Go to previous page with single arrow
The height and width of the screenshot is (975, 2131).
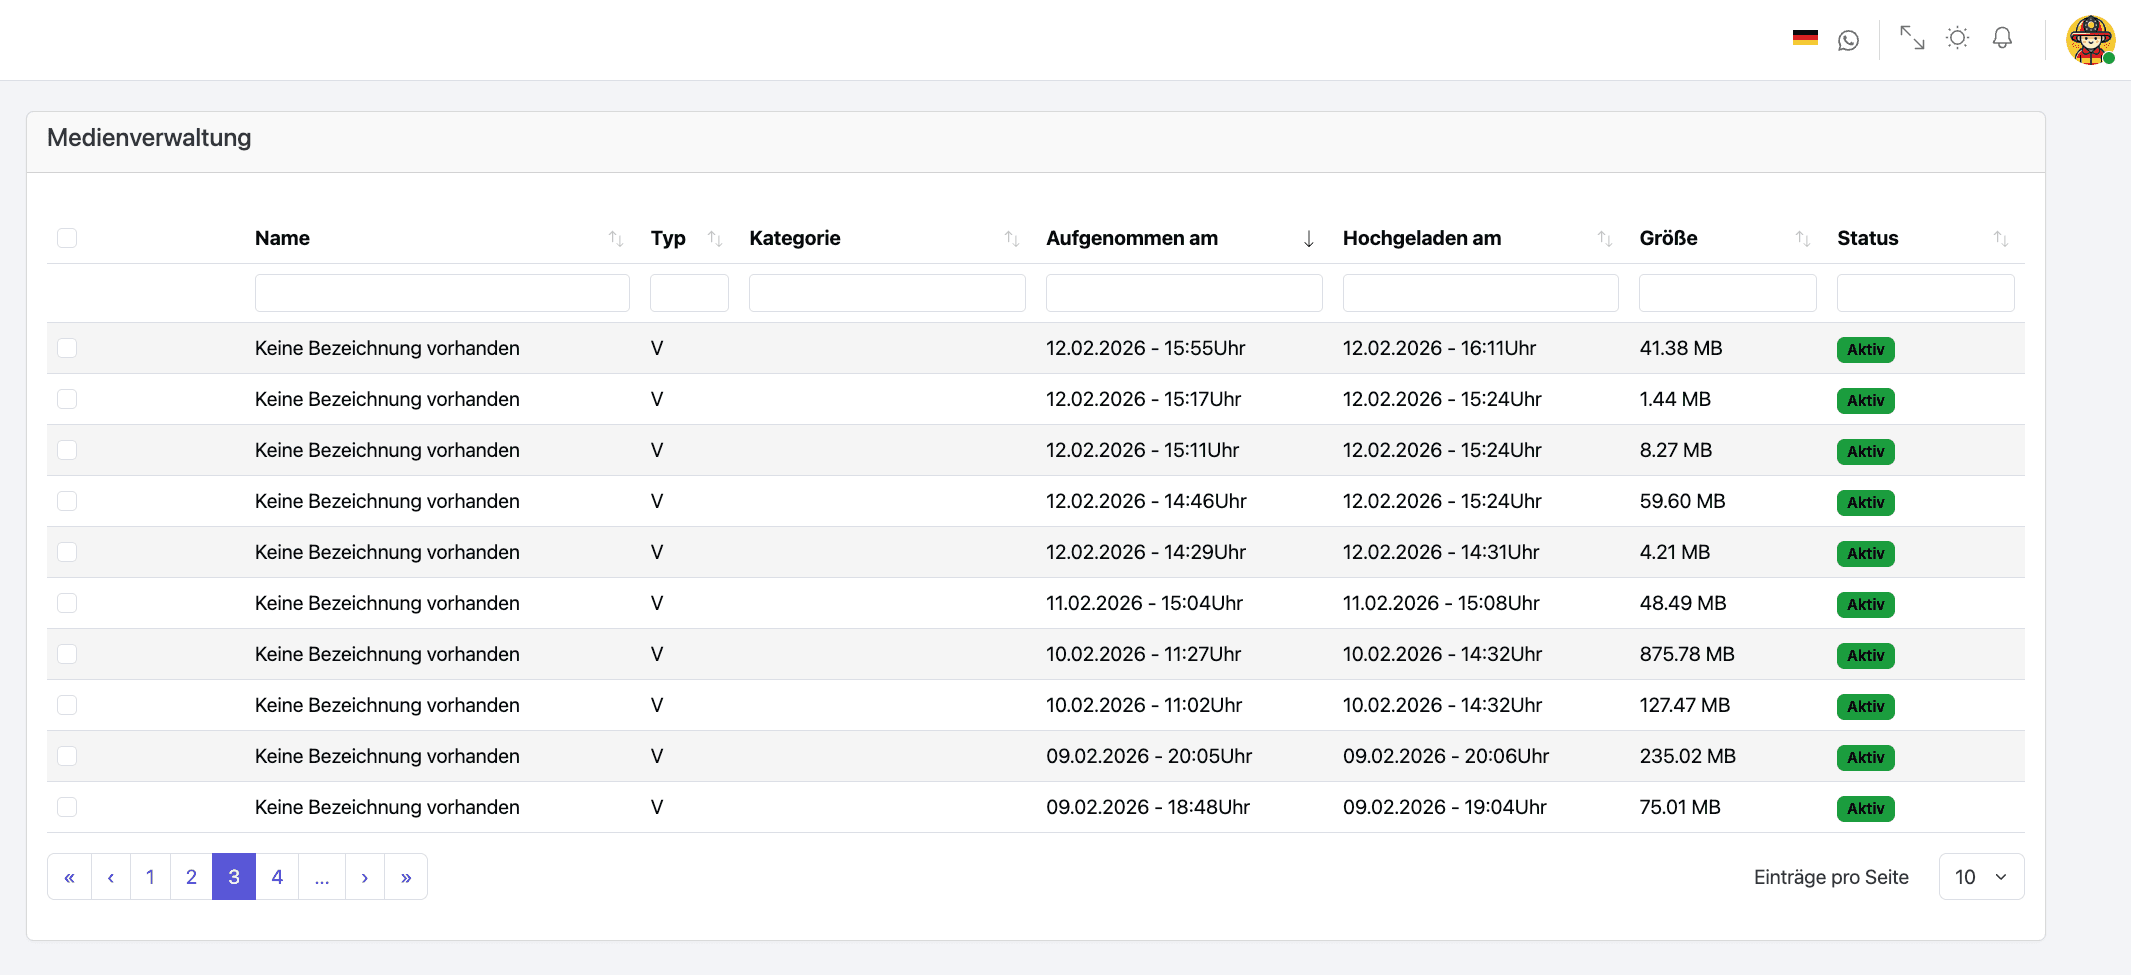[x=111, y=877]
